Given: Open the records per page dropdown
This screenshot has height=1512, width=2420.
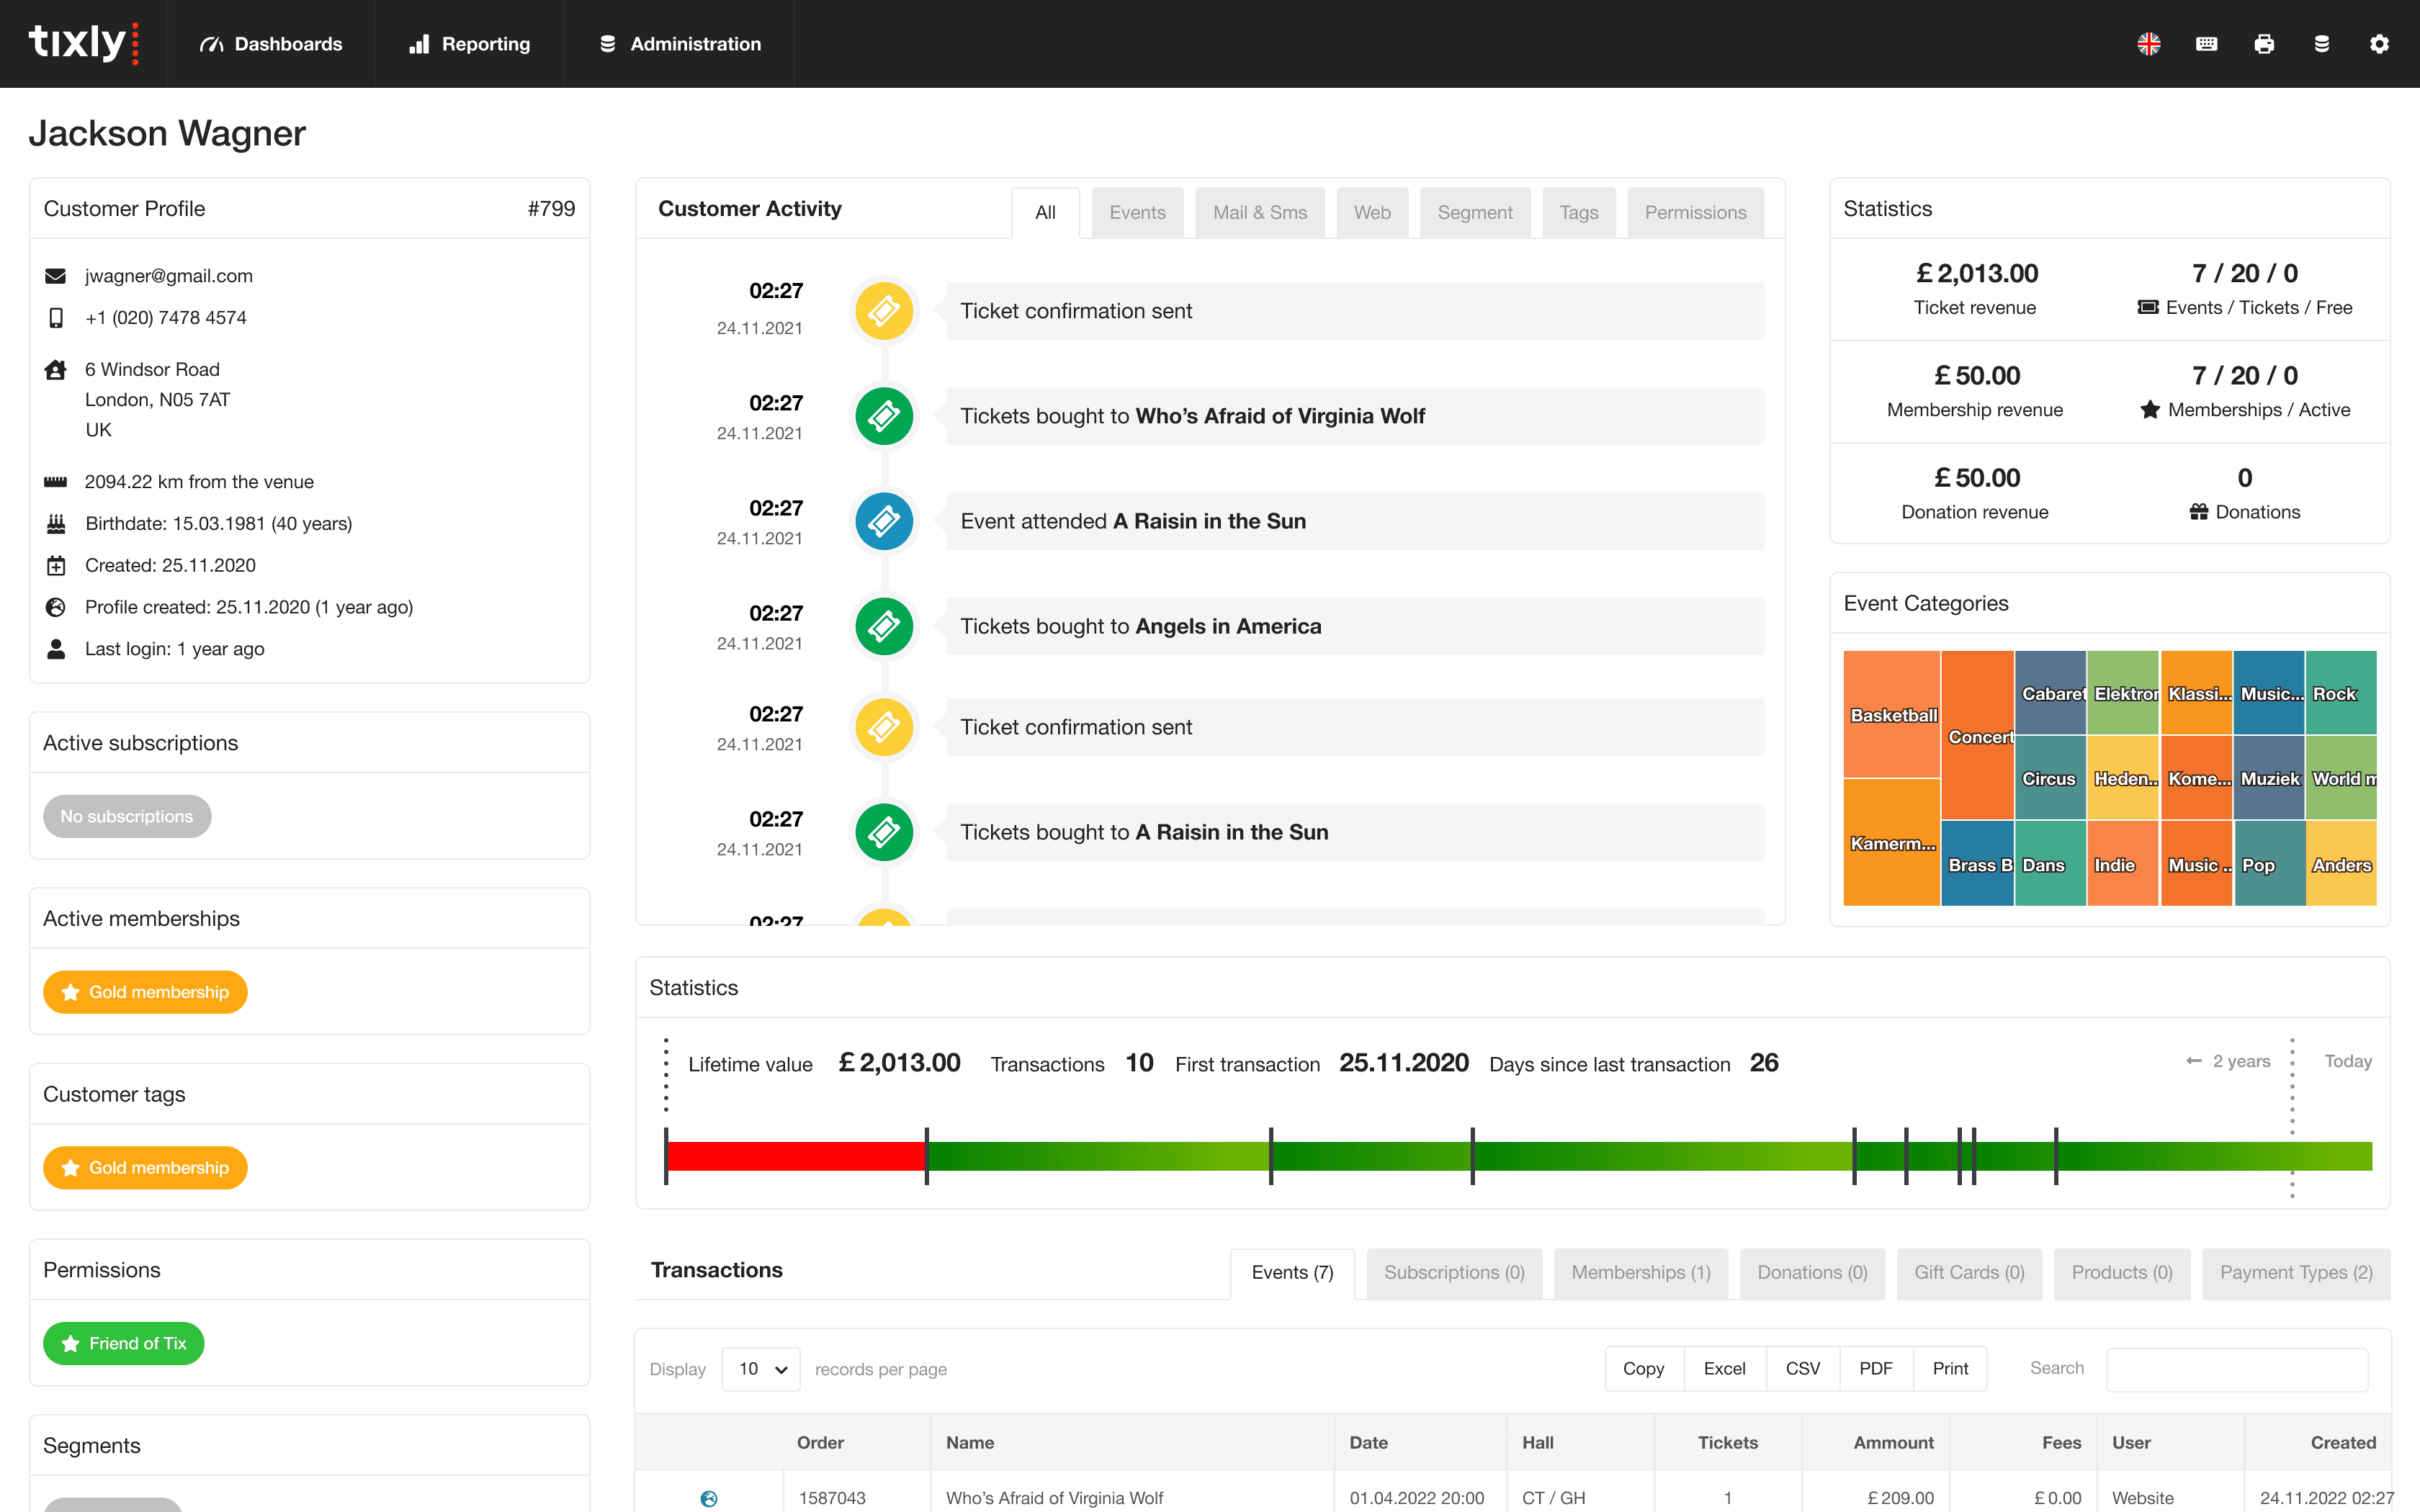Looking at the screenshot, I should coord(761,1368).
